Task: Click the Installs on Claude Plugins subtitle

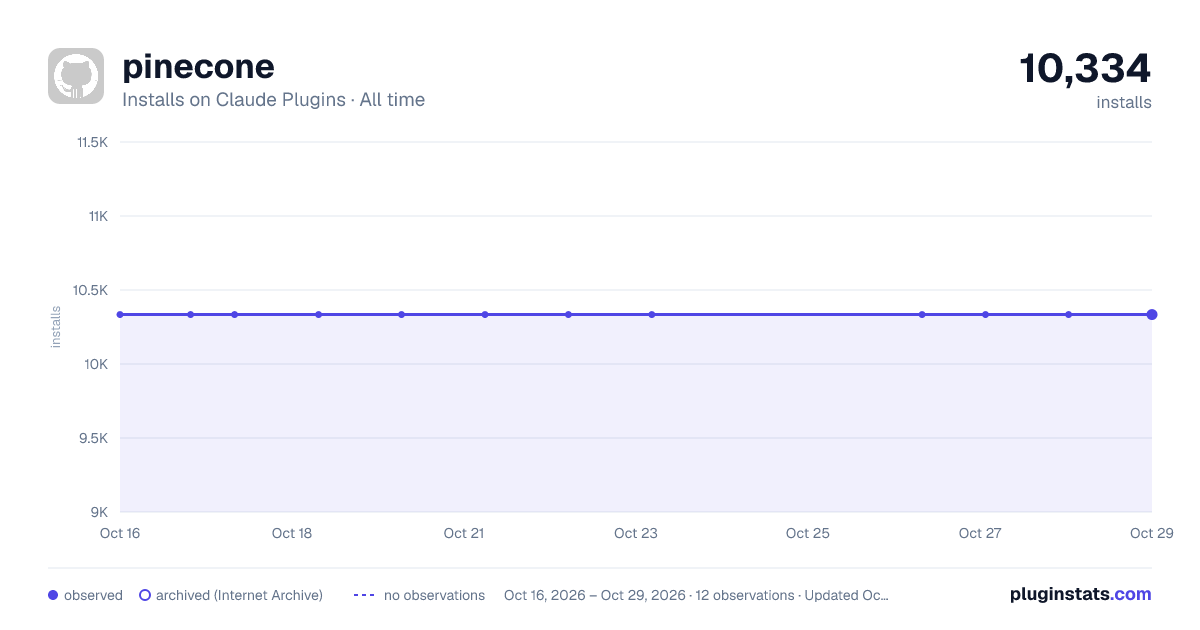Action: tap(273, 100)
